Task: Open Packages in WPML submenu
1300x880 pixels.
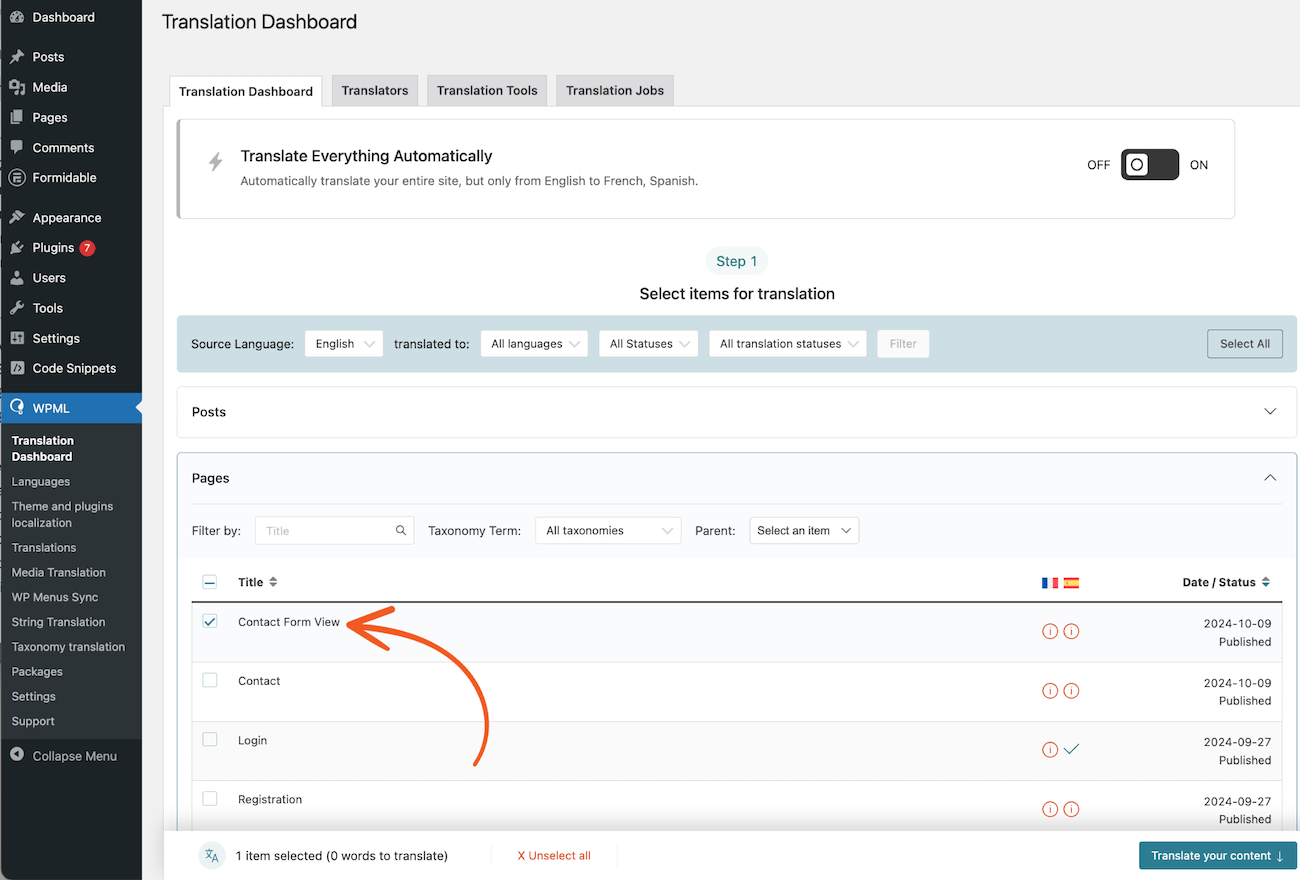Action: click(x=37, y=672)
